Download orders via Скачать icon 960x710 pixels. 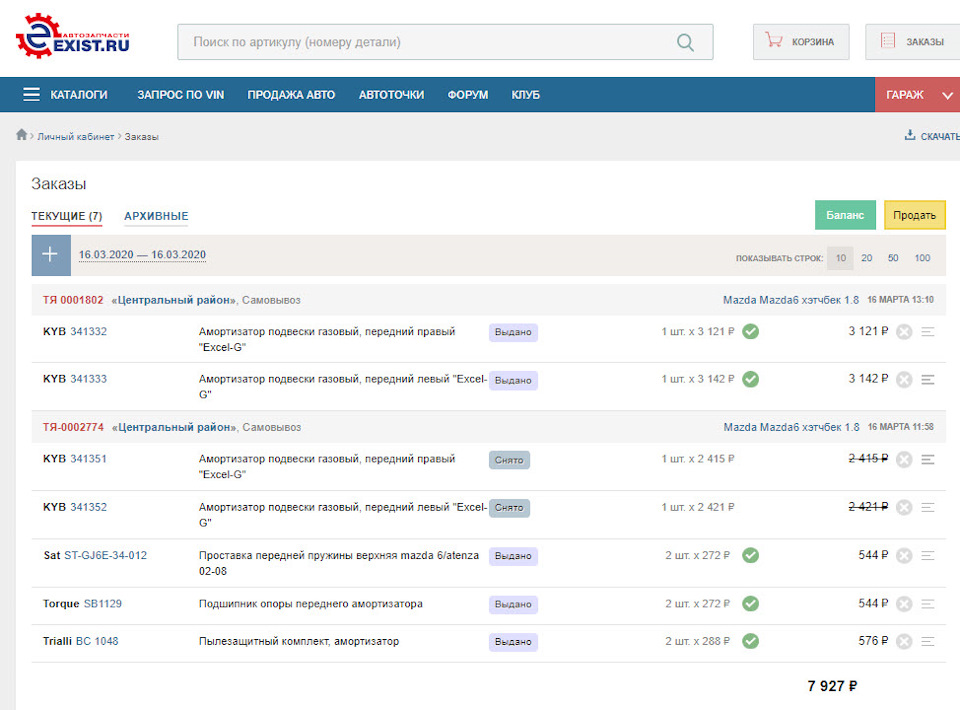(x=910, y=136)
